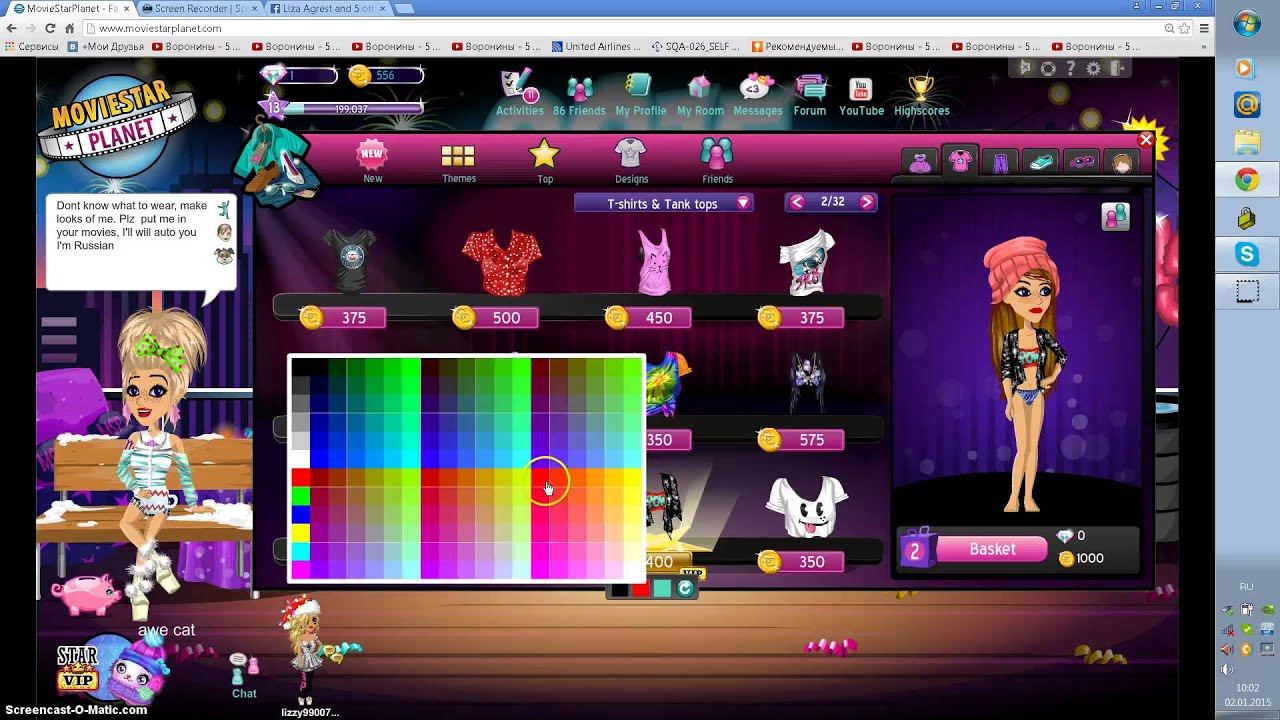Pick the black color swatch below palette
Viewport: 1280px width, 720px height.
pyautogui.click(x=620, y=589)
